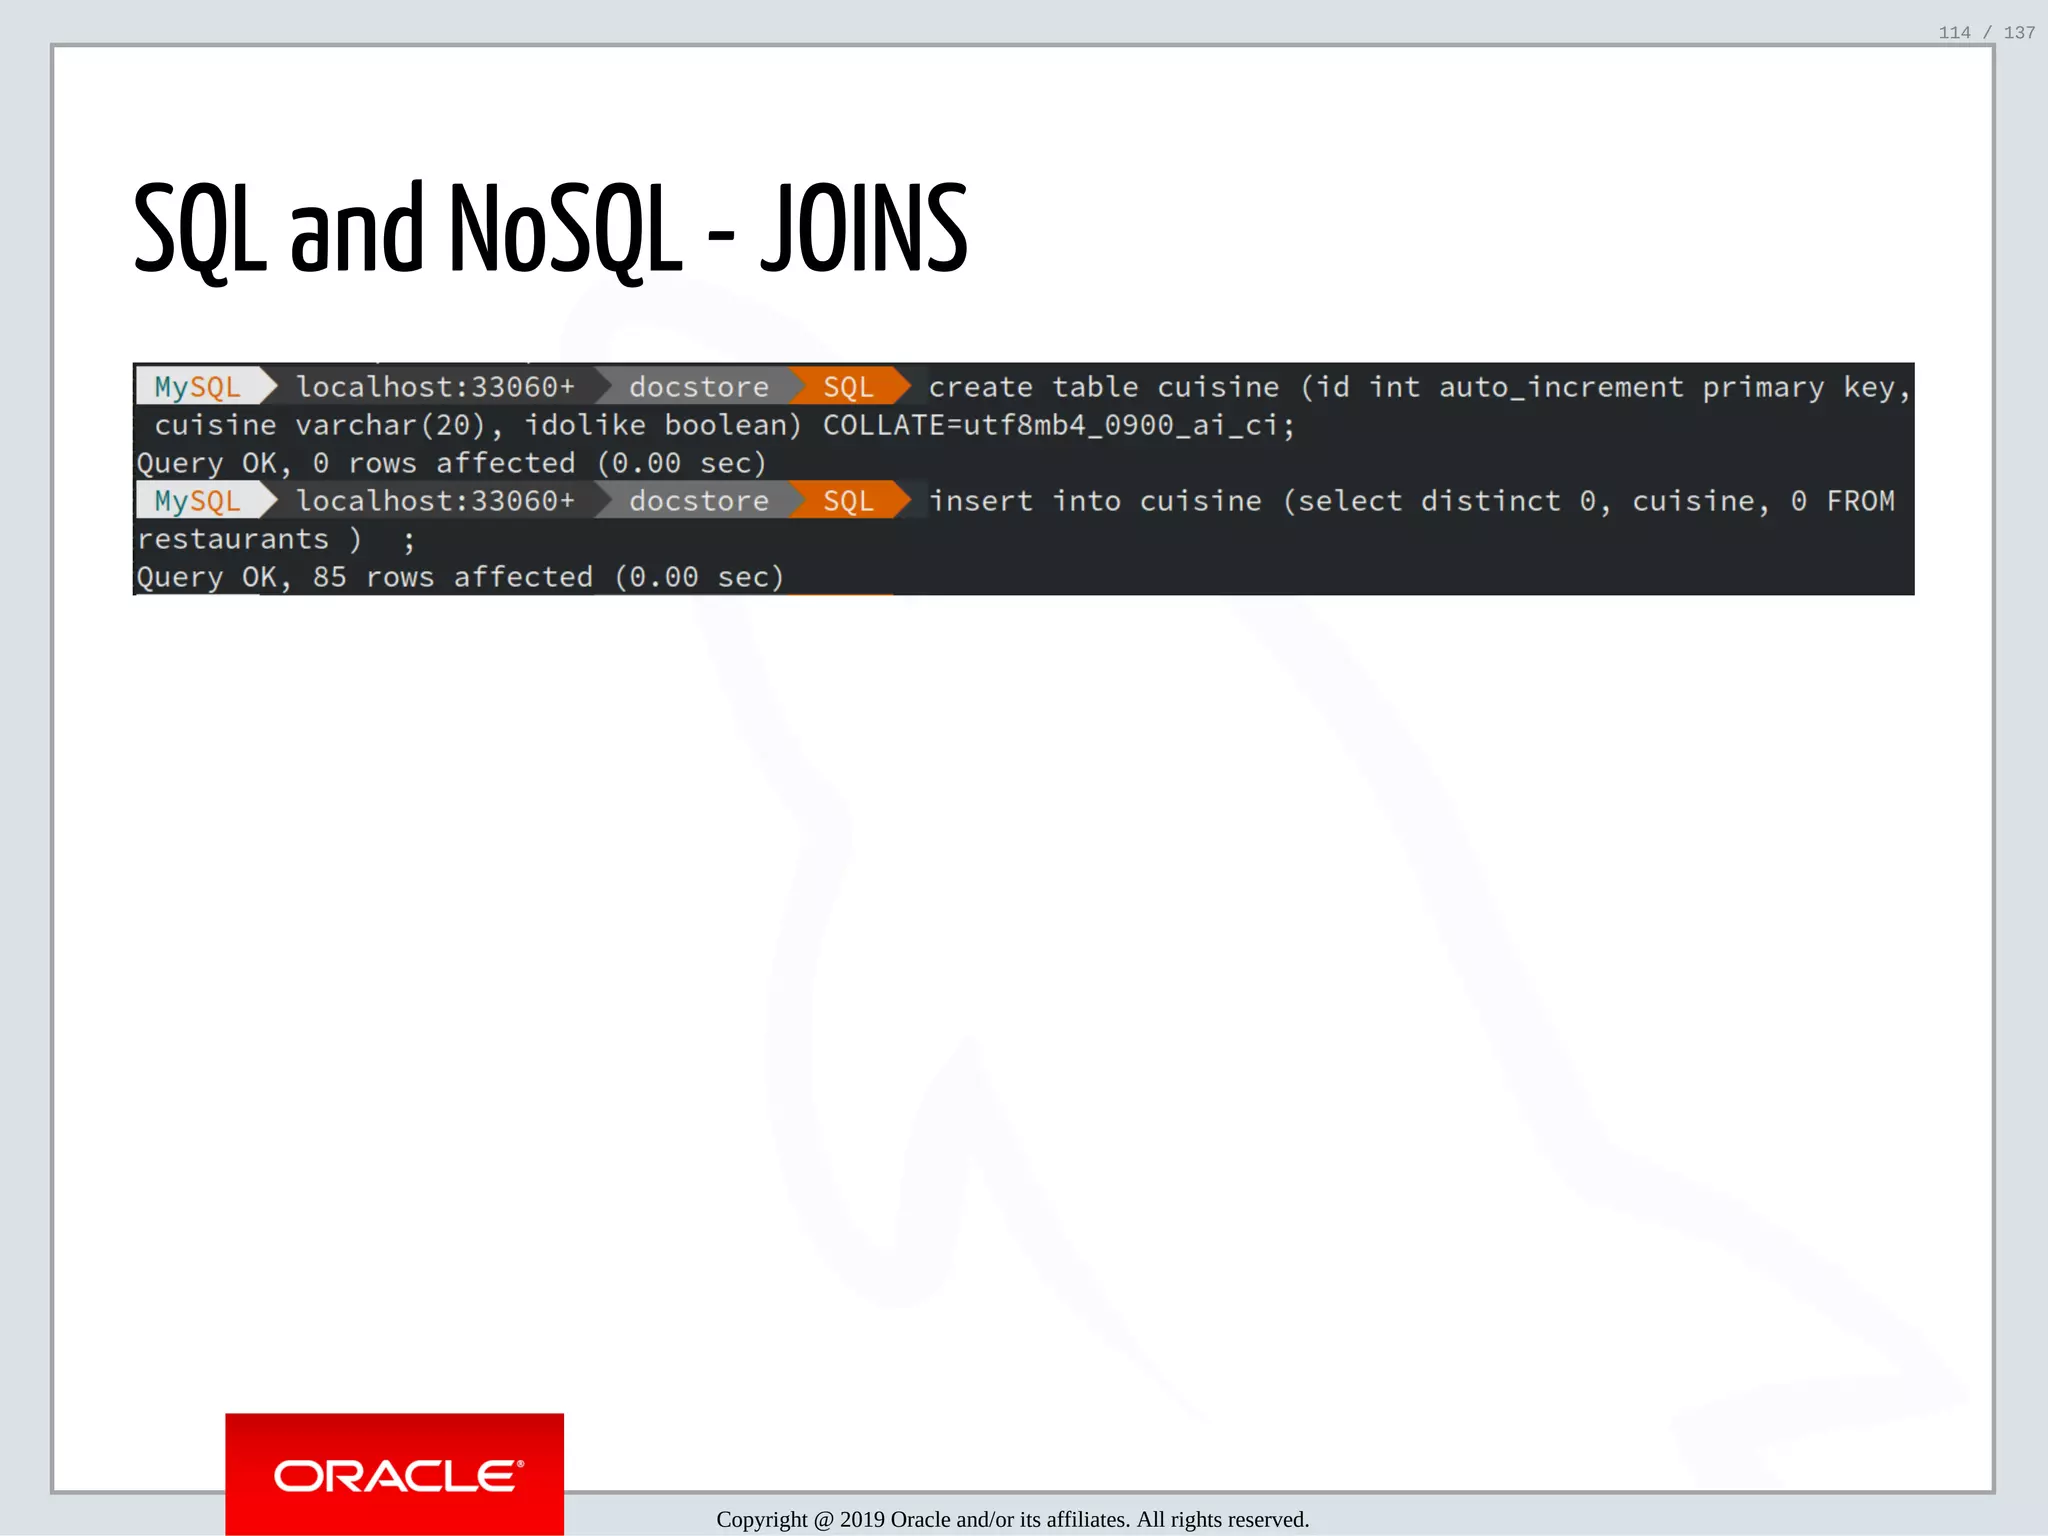The height and width of the screenshot is (1536, 2048).
Task: Click the Oracle logo
Action: 394,1474
